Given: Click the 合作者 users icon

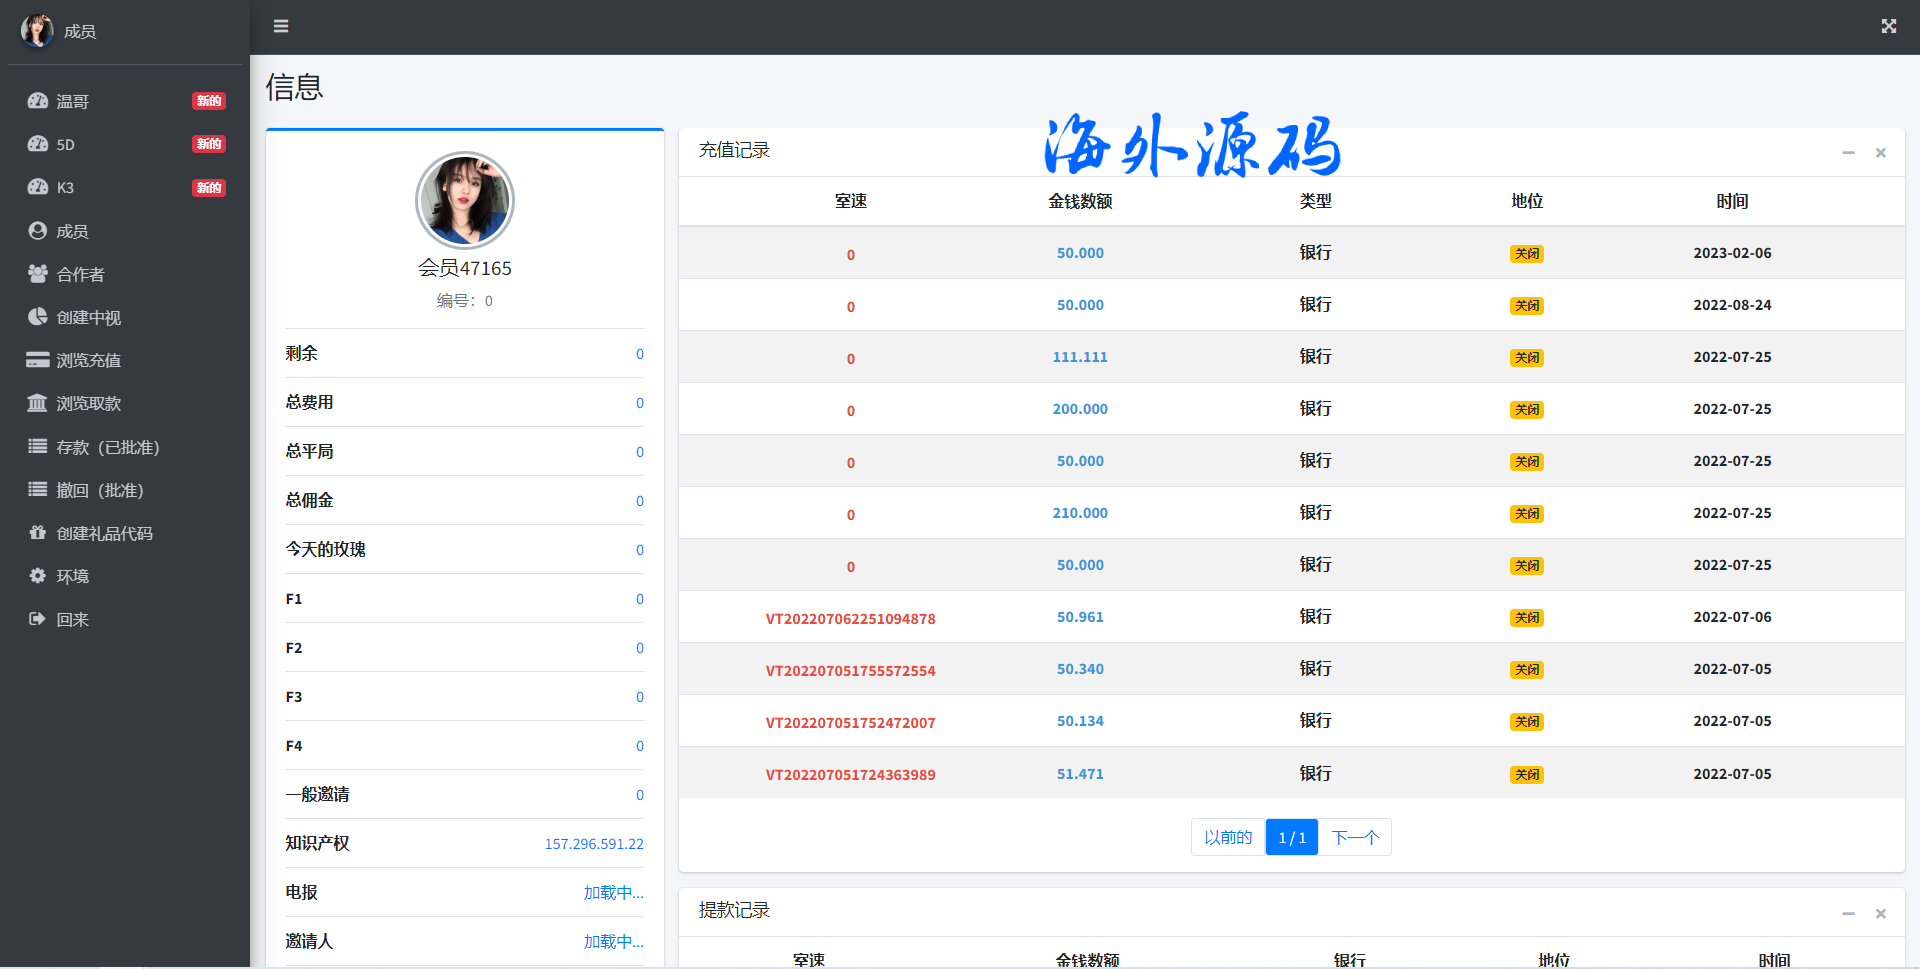Looking at the screenshot, I should coord(38,274).
